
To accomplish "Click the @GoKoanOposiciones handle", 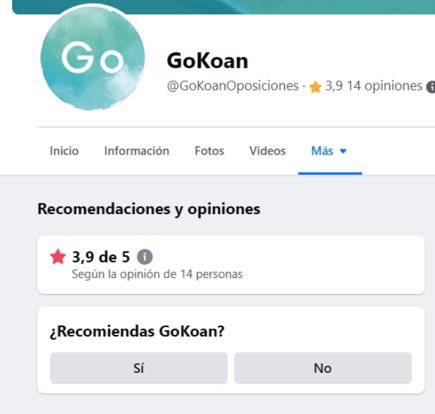I will coord(233,86).
